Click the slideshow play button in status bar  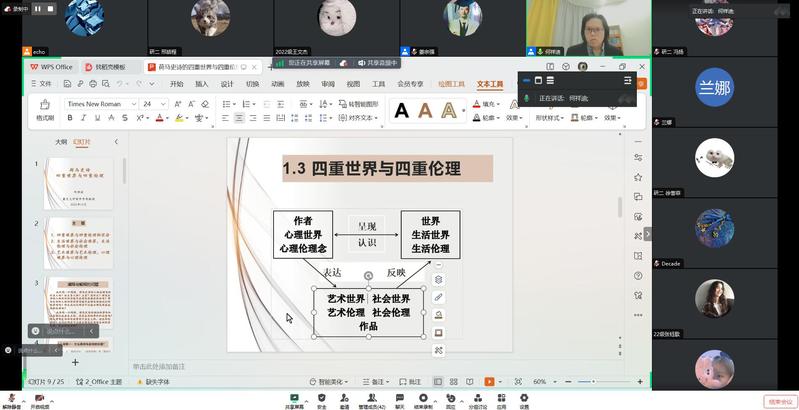pos(488,382)
